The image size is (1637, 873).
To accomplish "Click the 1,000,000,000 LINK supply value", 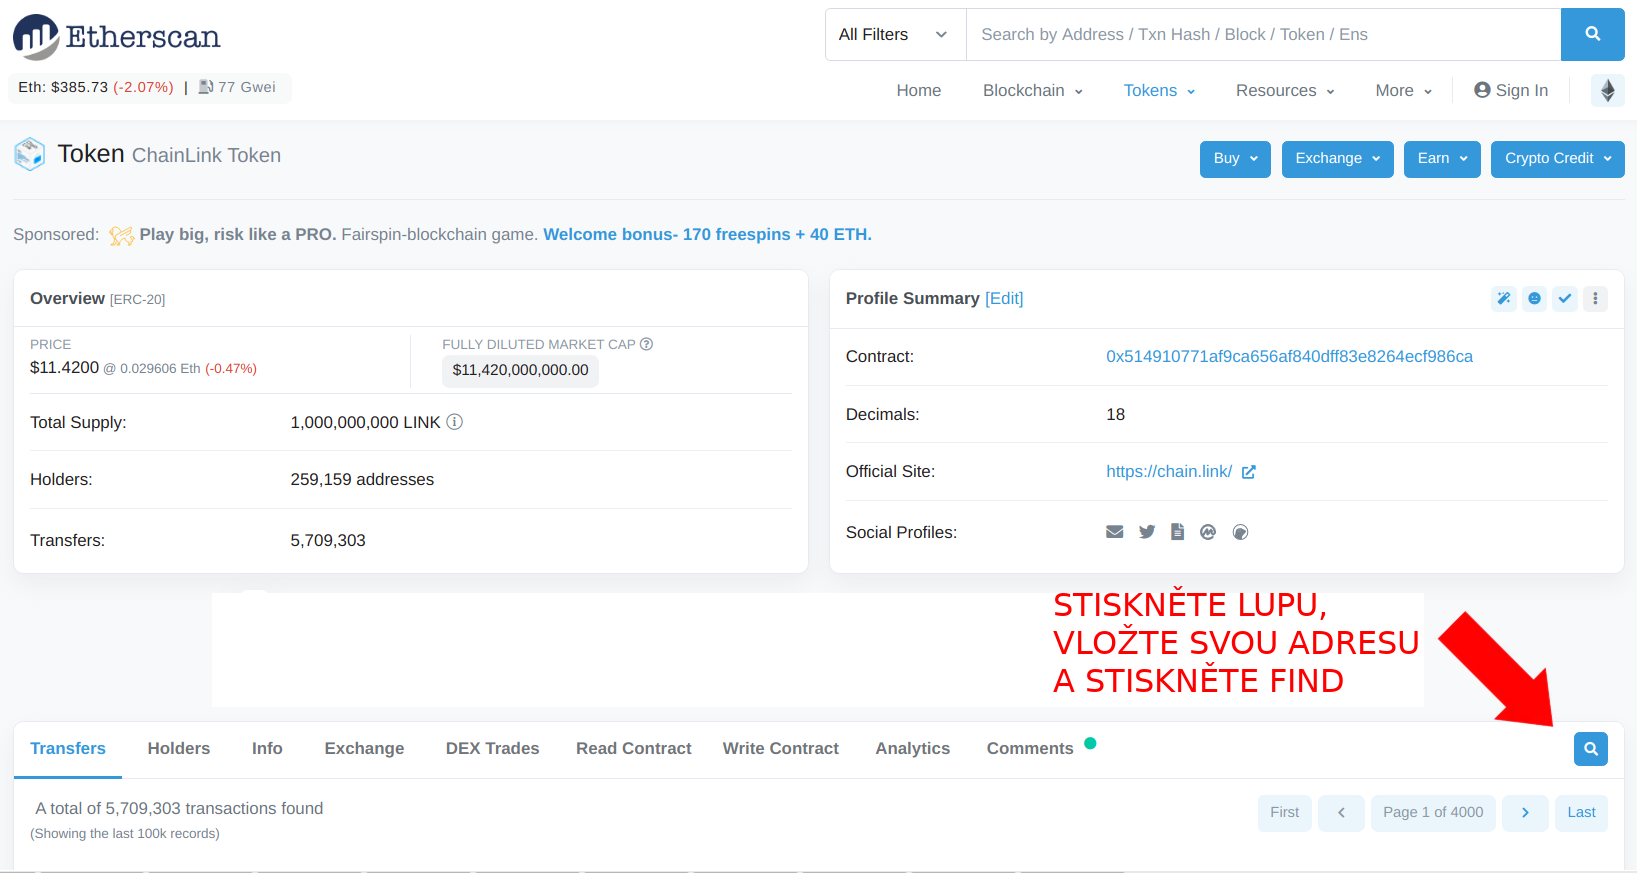I will [x=365, y=423].
